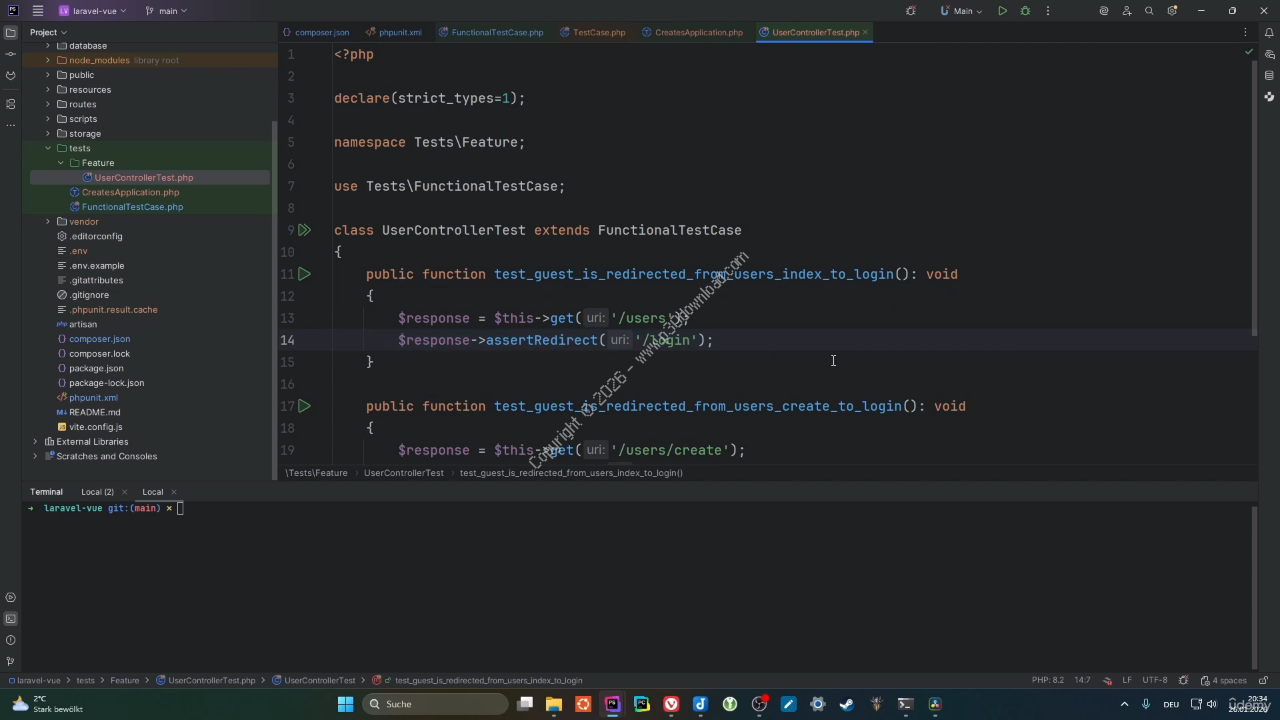Image resolution: width=1280 pixels, height=720 pixels.
Task: Switch to the FunctionalTestCase.php editor tab
Action: (x=496, y=32)
